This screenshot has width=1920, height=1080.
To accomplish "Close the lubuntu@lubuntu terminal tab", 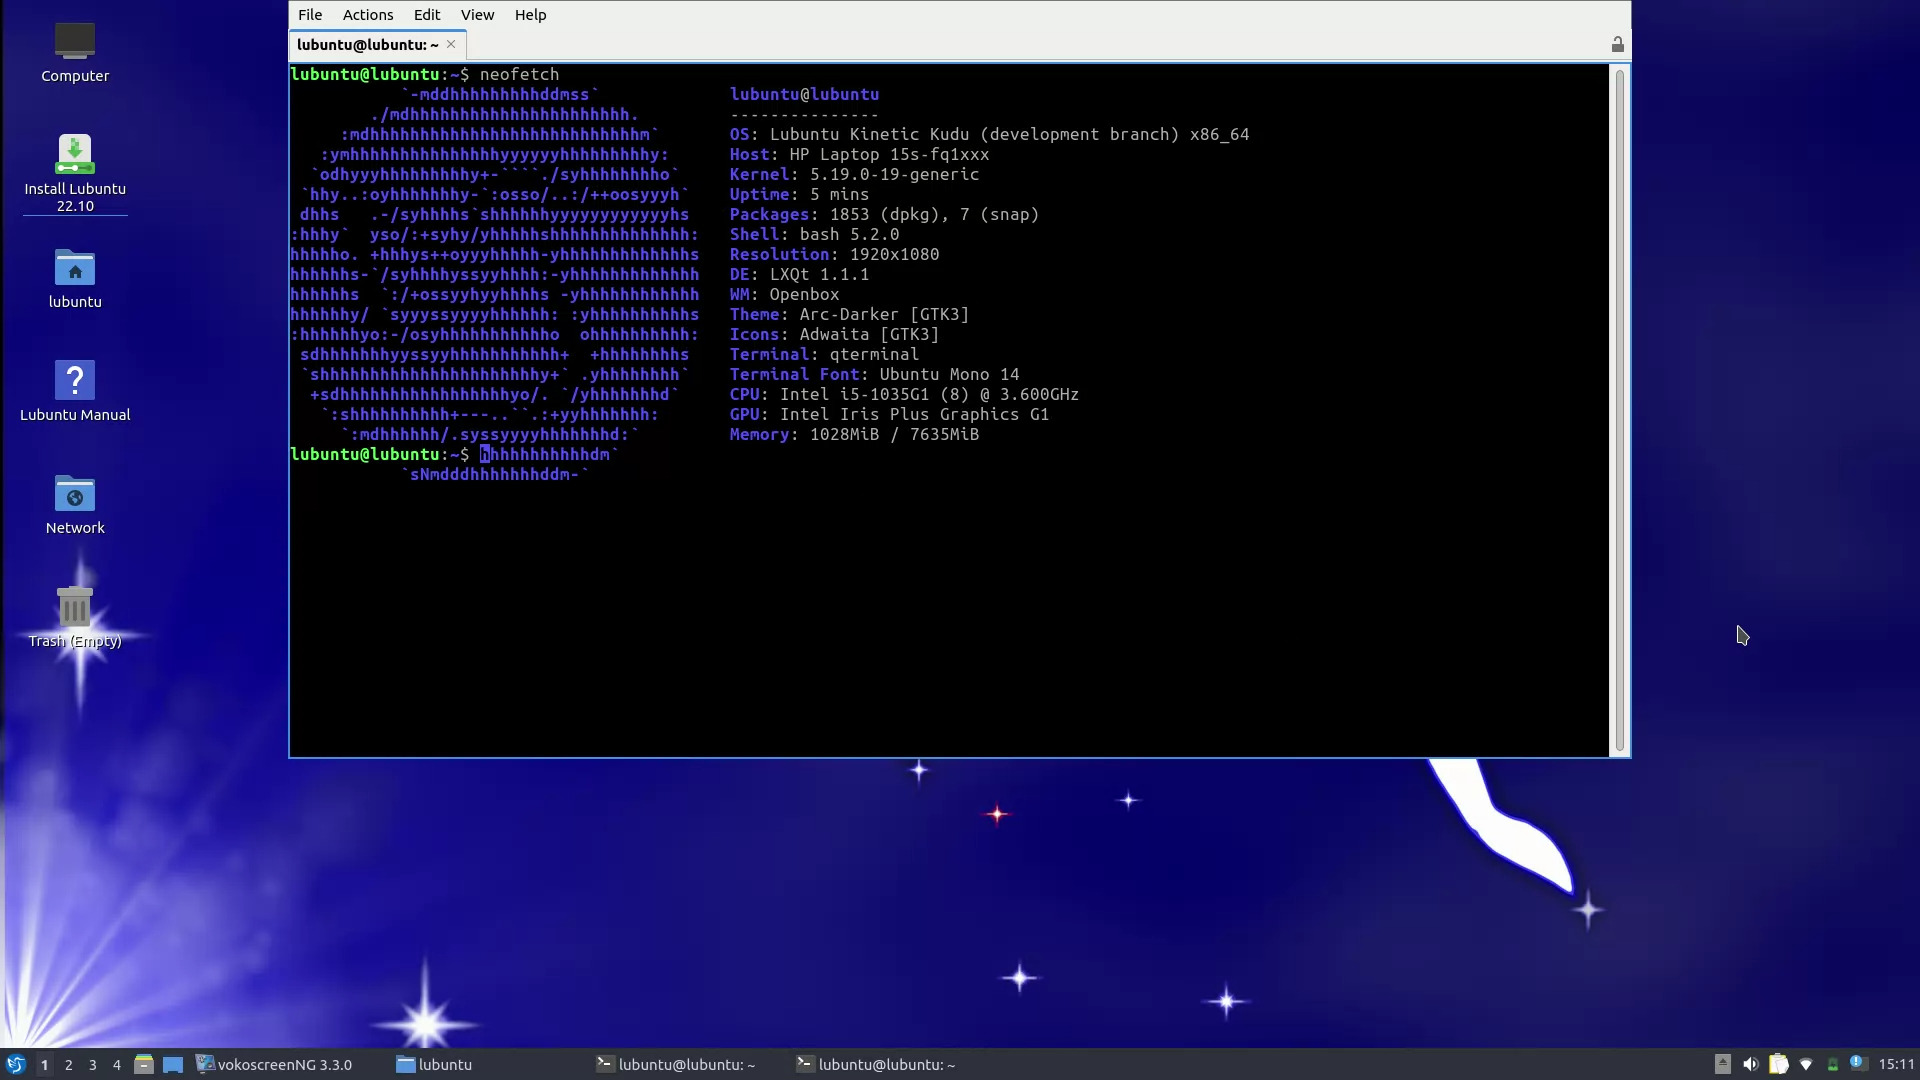I will click(451, 44).
